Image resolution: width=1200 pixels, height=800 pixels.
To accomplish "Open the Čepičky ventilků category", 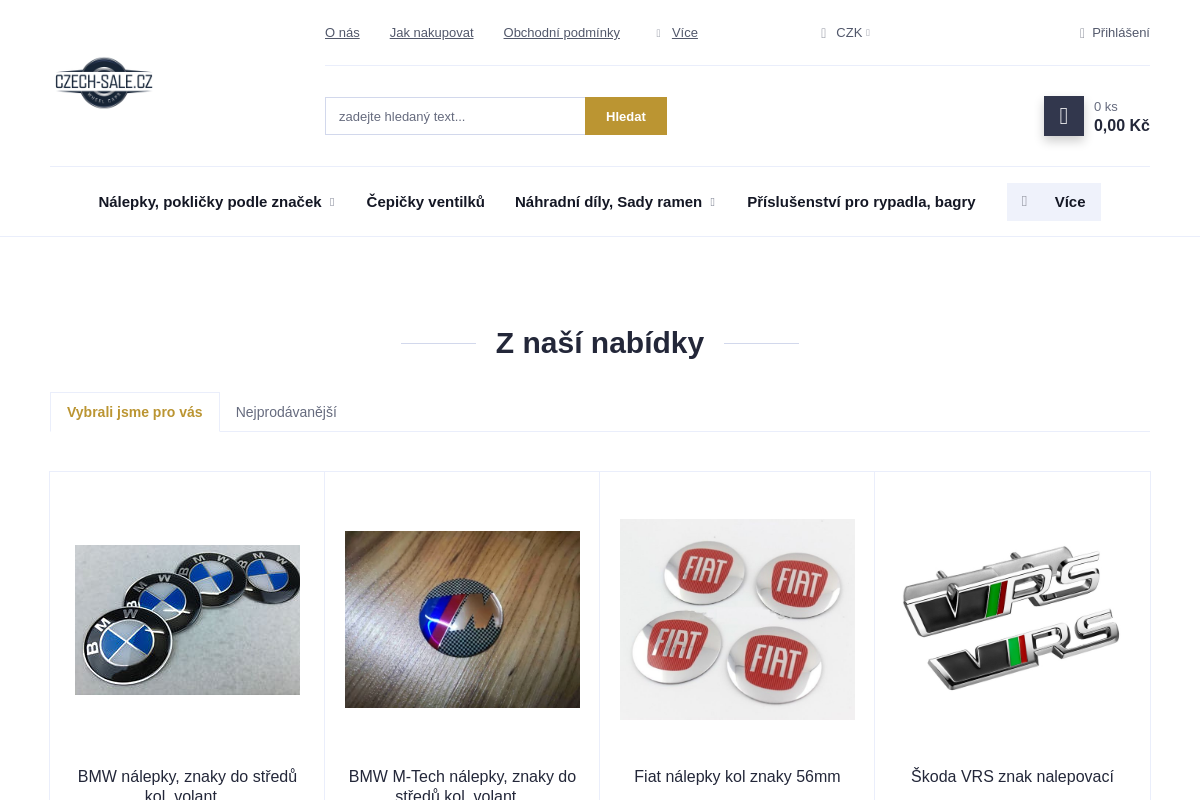I will tap(426, 202).
